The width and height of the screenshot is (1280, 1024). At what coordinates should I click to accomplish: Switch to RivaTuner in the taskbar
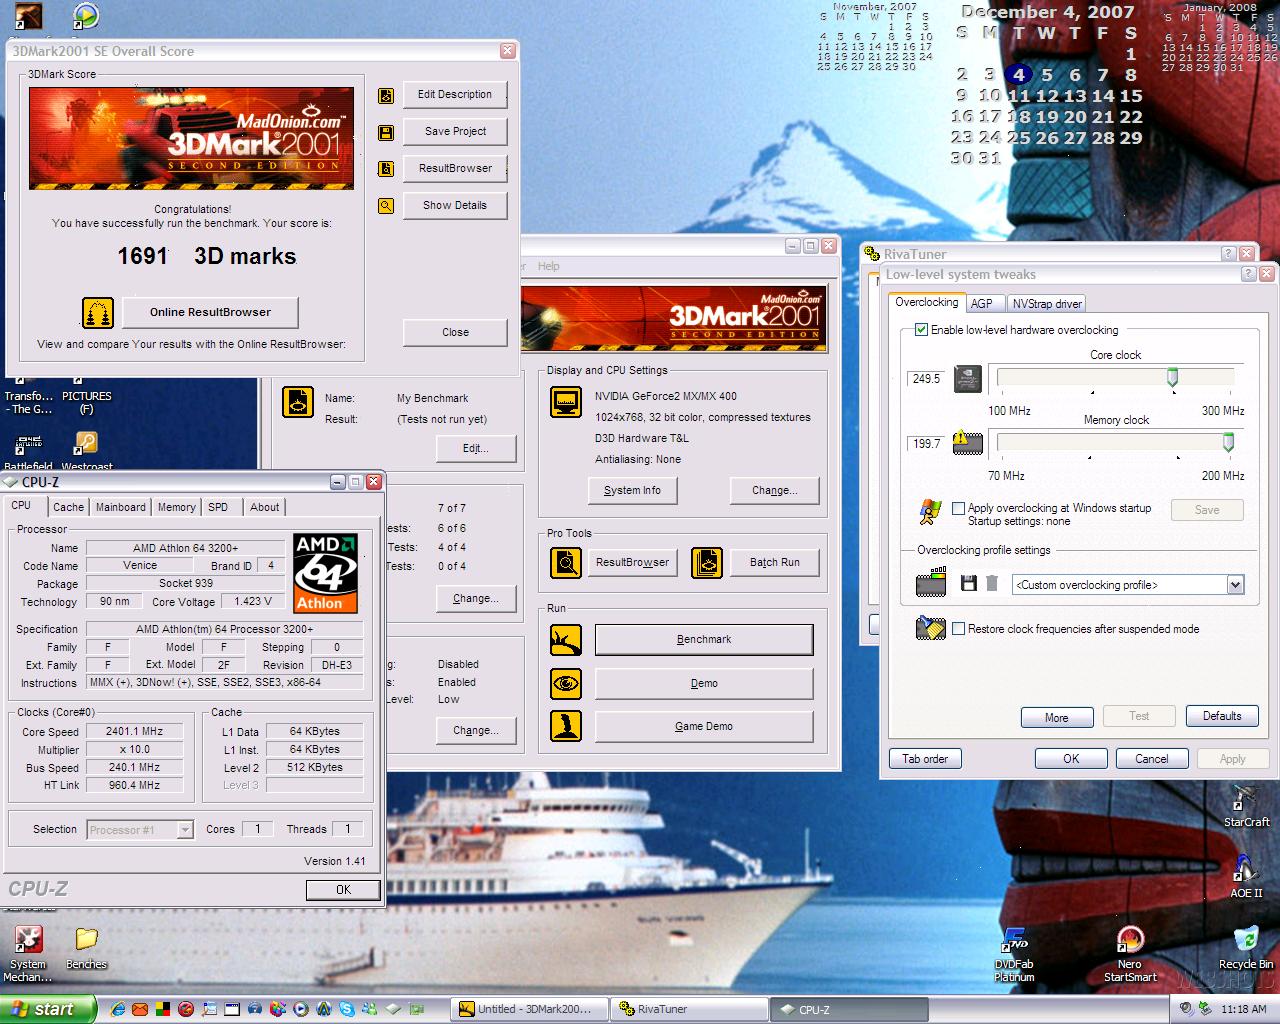coord(690,1009)
